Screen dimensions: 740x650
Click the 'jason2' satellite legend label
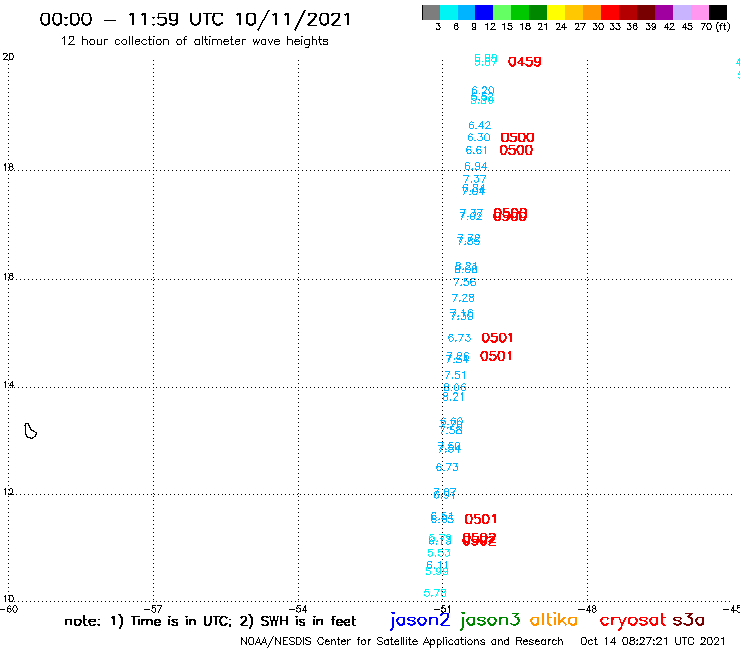click(x=420, y=620)
